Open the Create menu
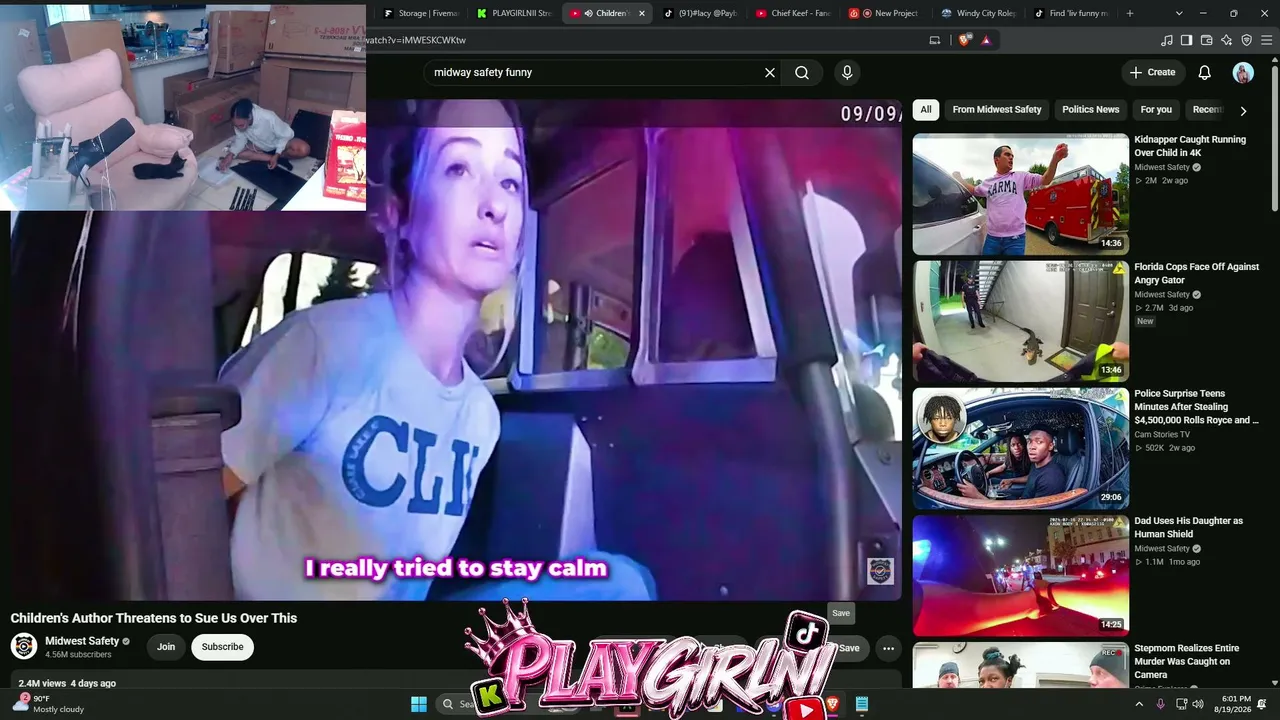 click(1152, 72)
